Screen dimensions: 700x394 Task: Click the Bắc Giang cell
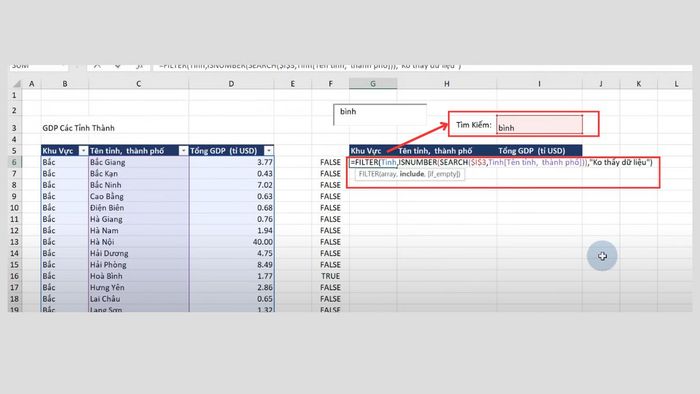point(138,162)
